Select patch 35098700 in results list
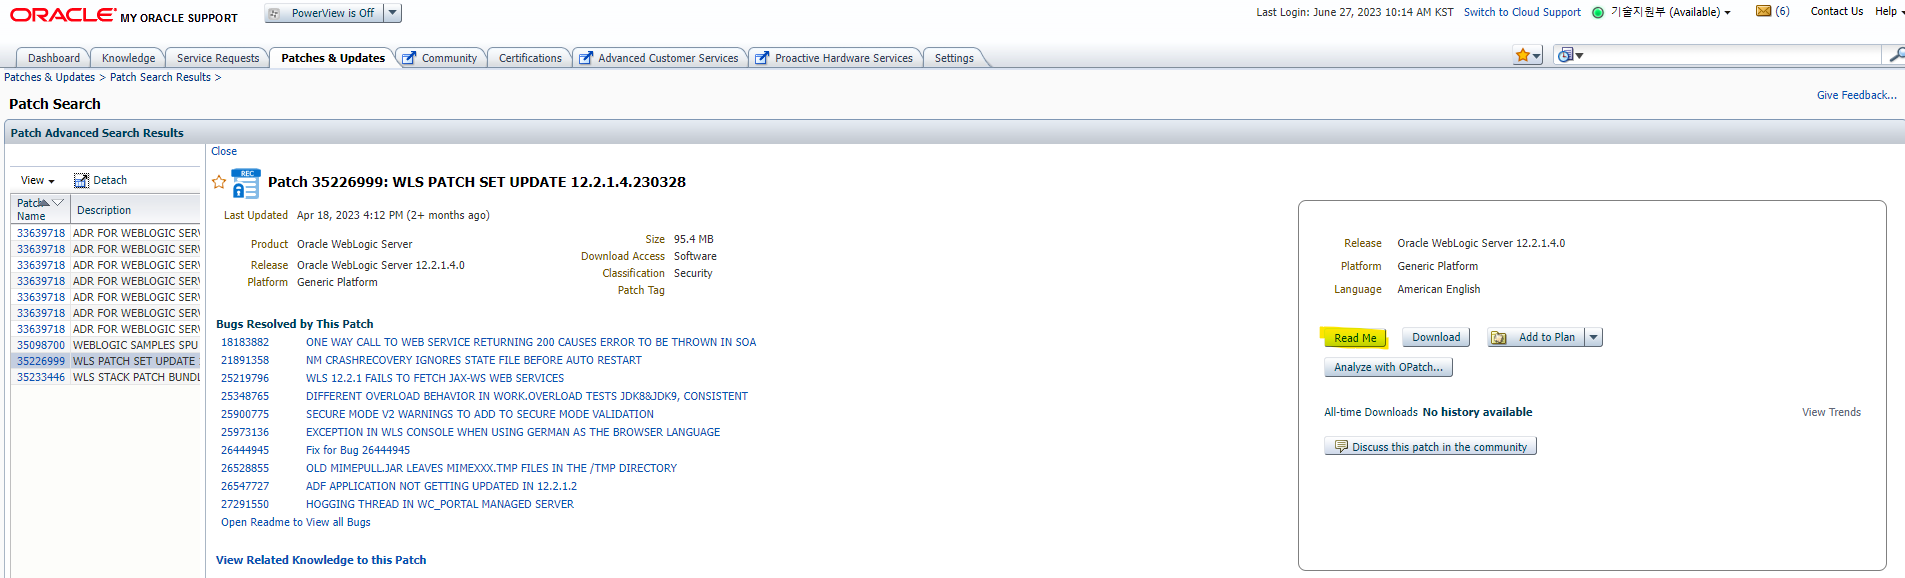 coord(41,345)
